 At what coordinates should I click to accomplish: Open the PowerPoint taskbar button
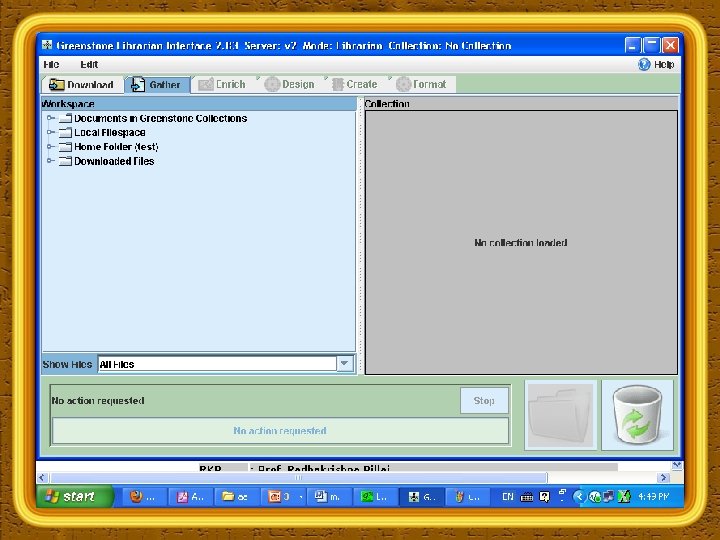tap(283, 497)
